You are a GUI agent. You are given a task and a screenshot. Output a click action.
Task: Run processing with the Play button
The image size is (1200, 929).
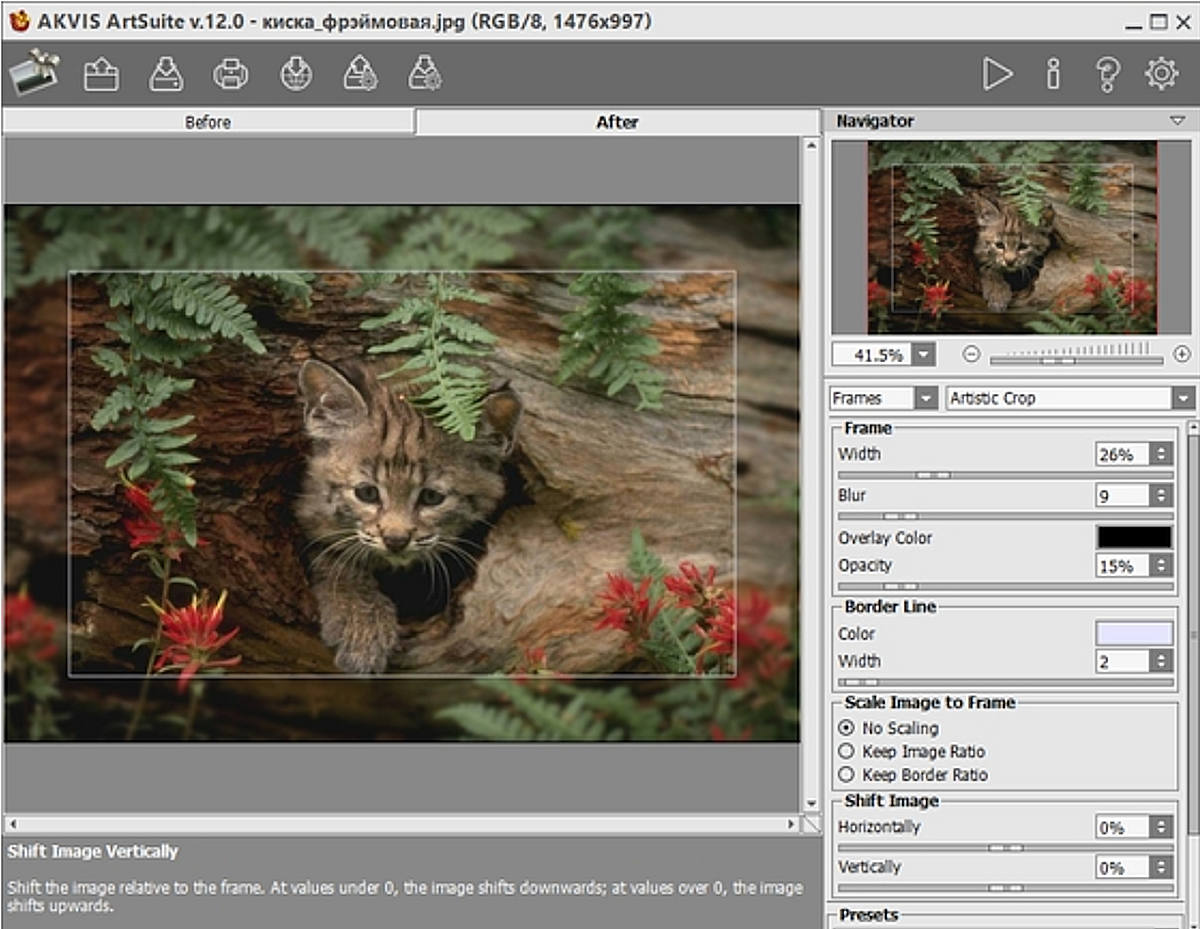(997, 74)
